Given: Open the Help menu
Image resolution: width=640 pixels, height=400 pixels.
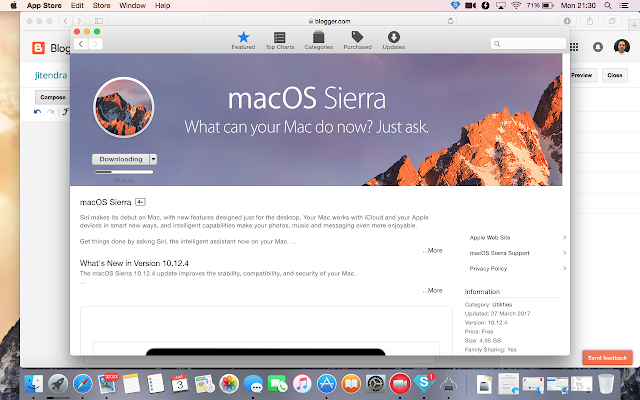Looking at the screenshot, I should 162,5.
